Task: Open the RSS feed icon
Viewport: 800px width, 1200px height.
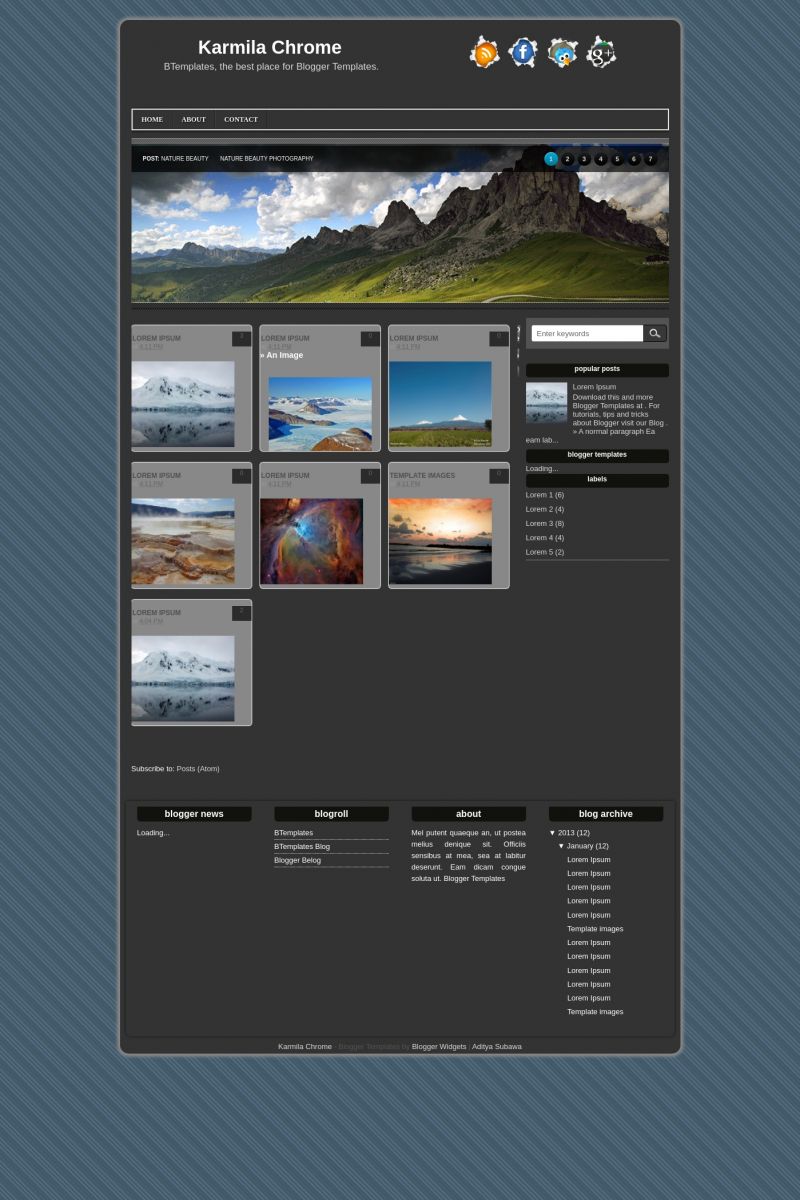Action: coord(484,52)
